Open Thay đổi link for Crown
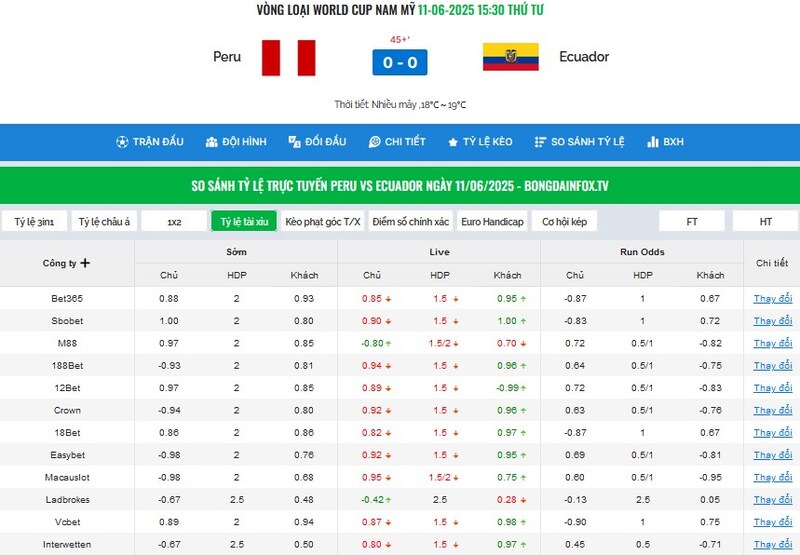Image resolution: width=800 pixels, height=555 pixels. 773,410
